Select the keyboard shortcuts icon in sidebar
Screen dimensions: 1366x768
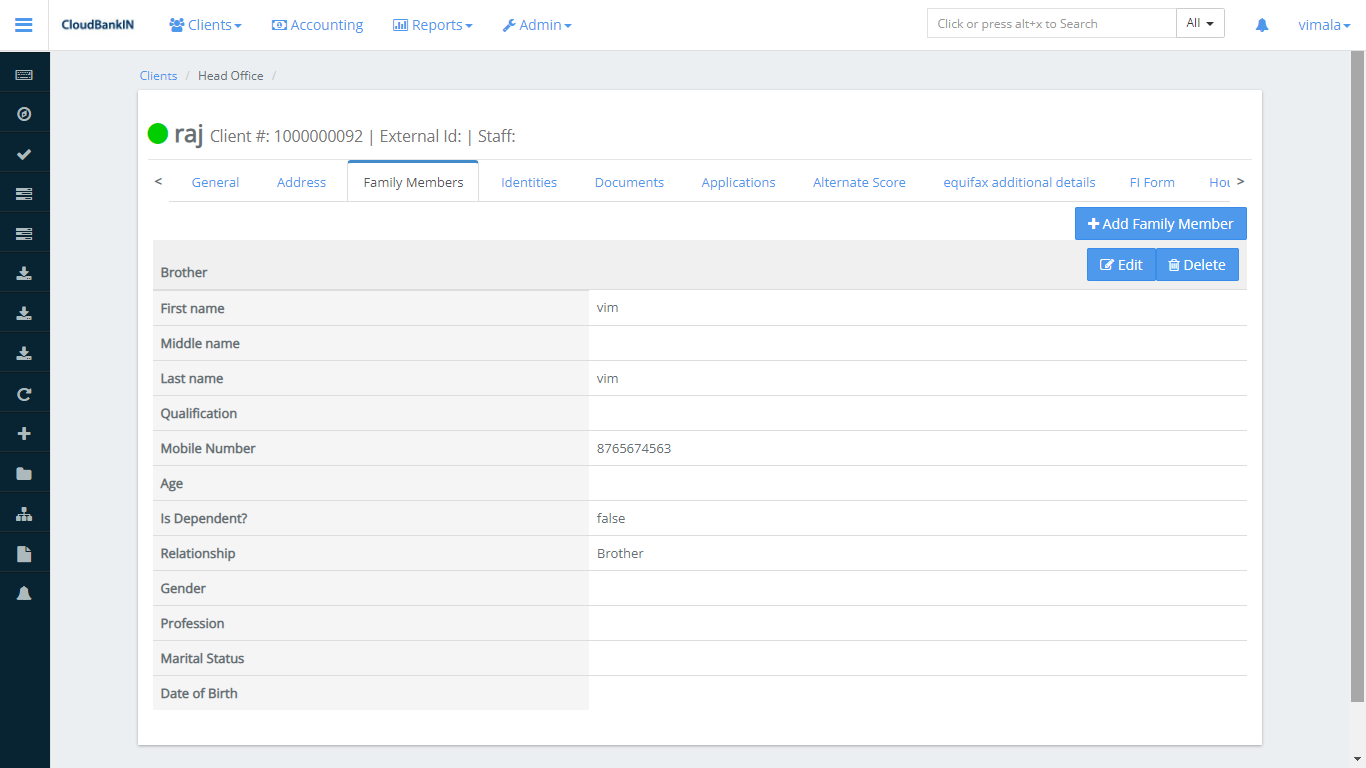[24, 72]
